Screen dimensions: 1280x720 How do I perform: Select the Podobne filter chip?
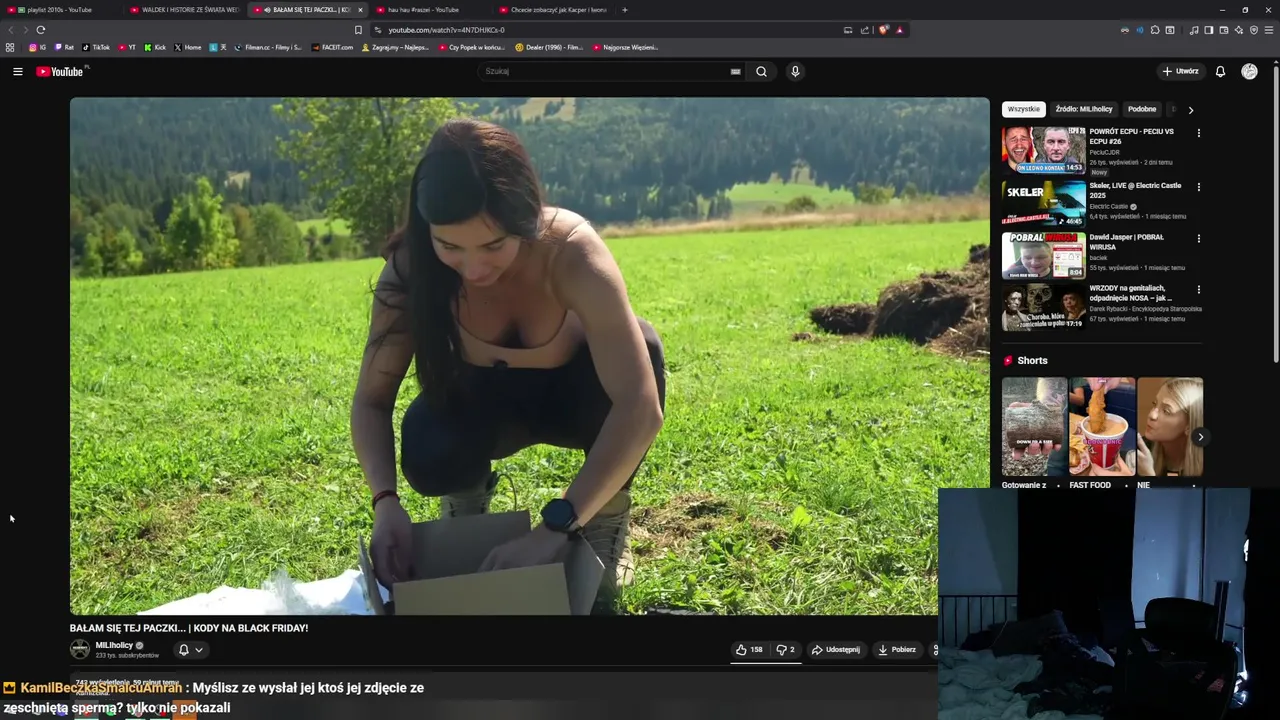(1142, 109)
